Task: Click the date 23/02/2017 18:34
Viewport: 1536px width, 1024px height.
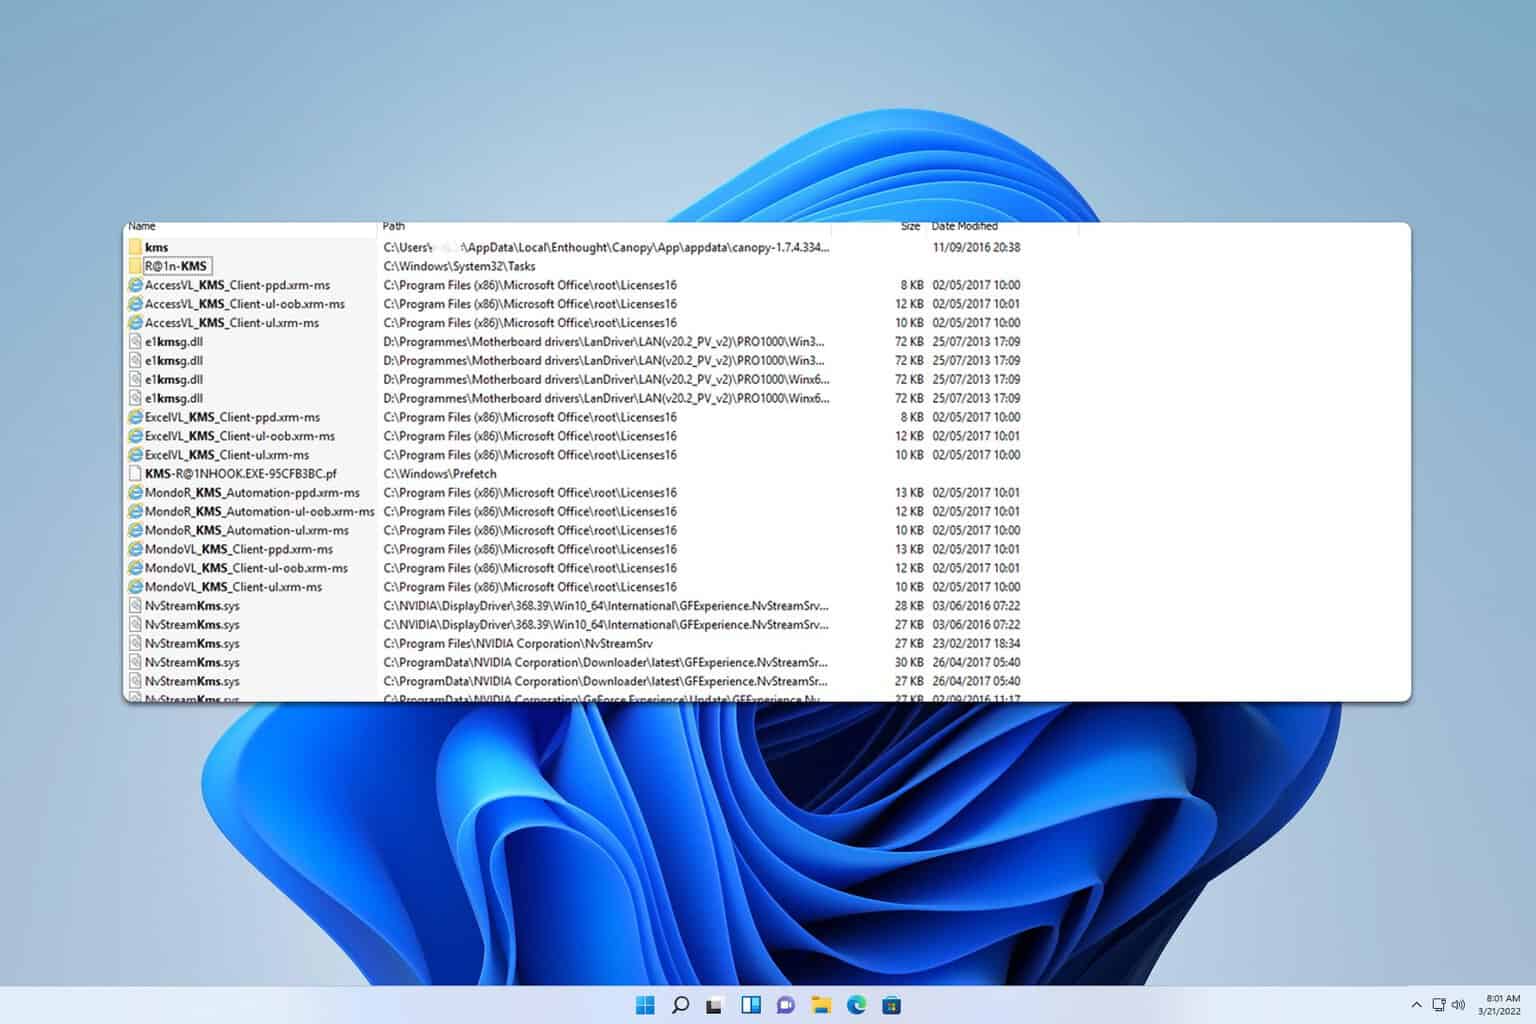Action: click(976, 644)
